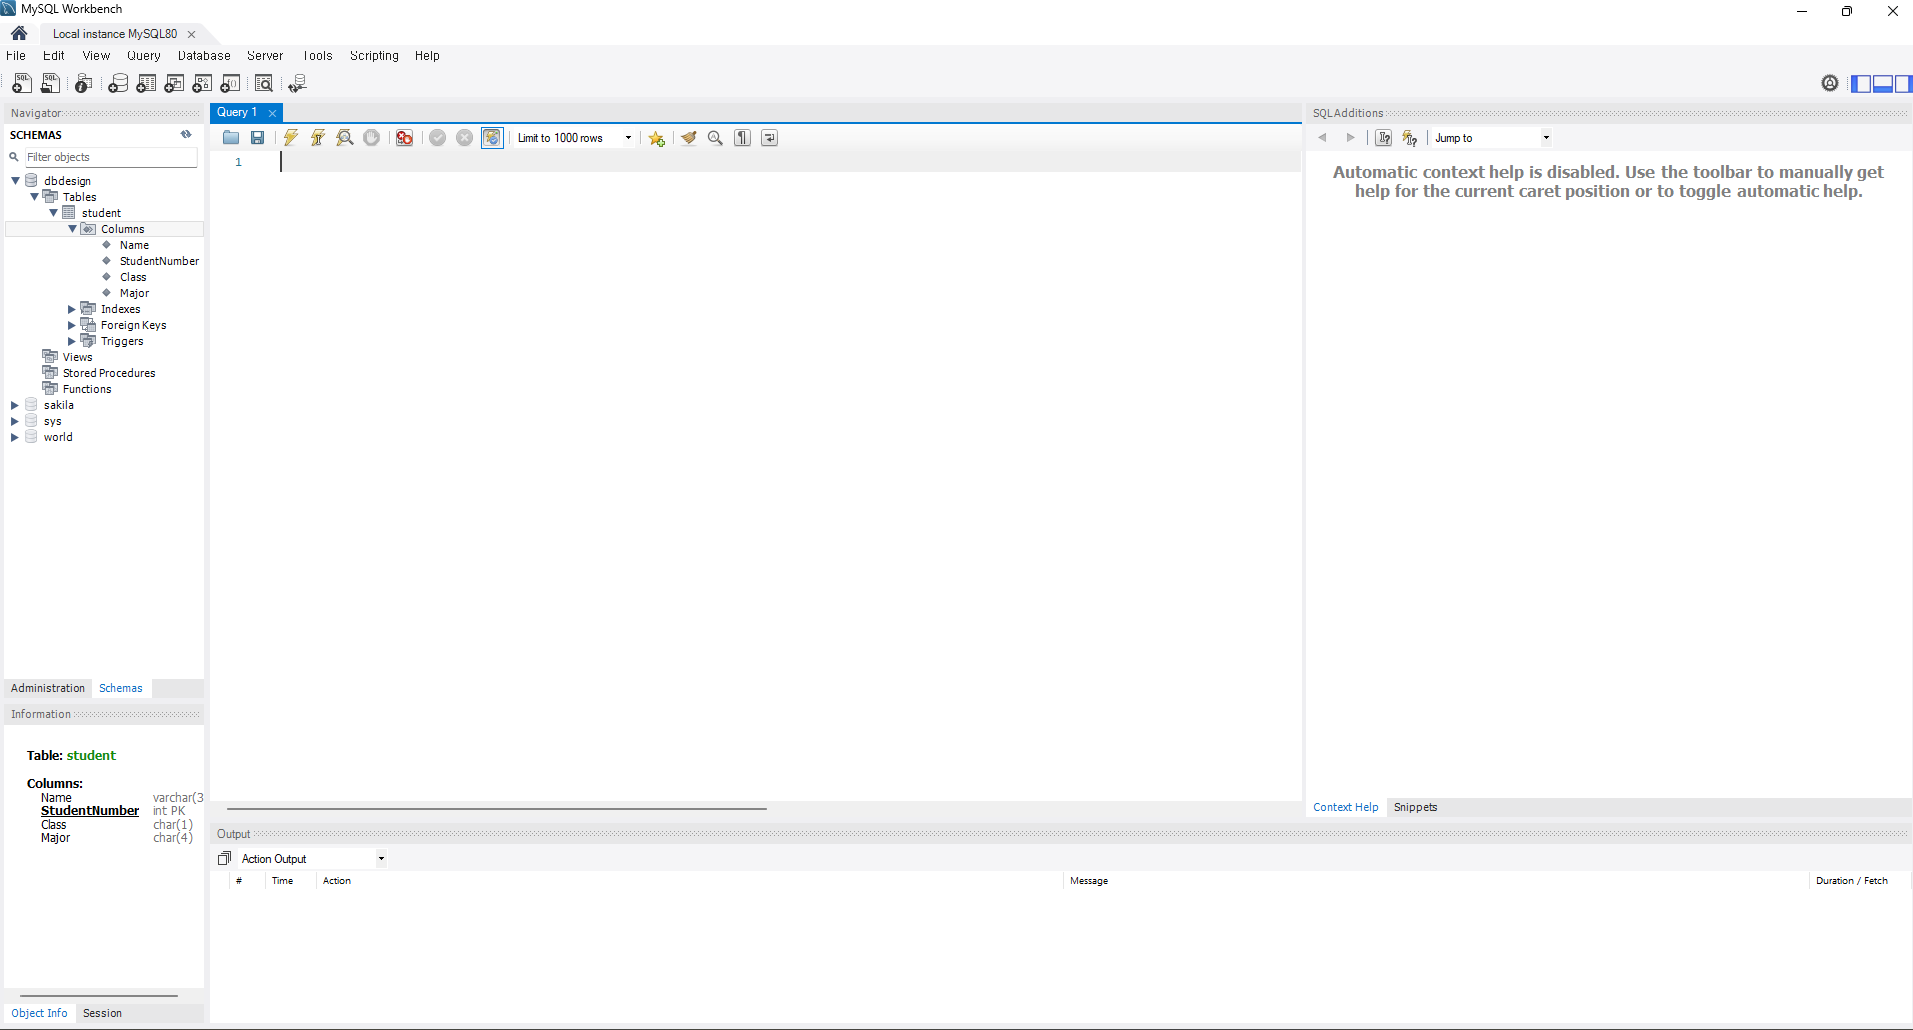The image size is (1913, 1030).
Task: Search table data icon
Action: [x=264, y=84]
